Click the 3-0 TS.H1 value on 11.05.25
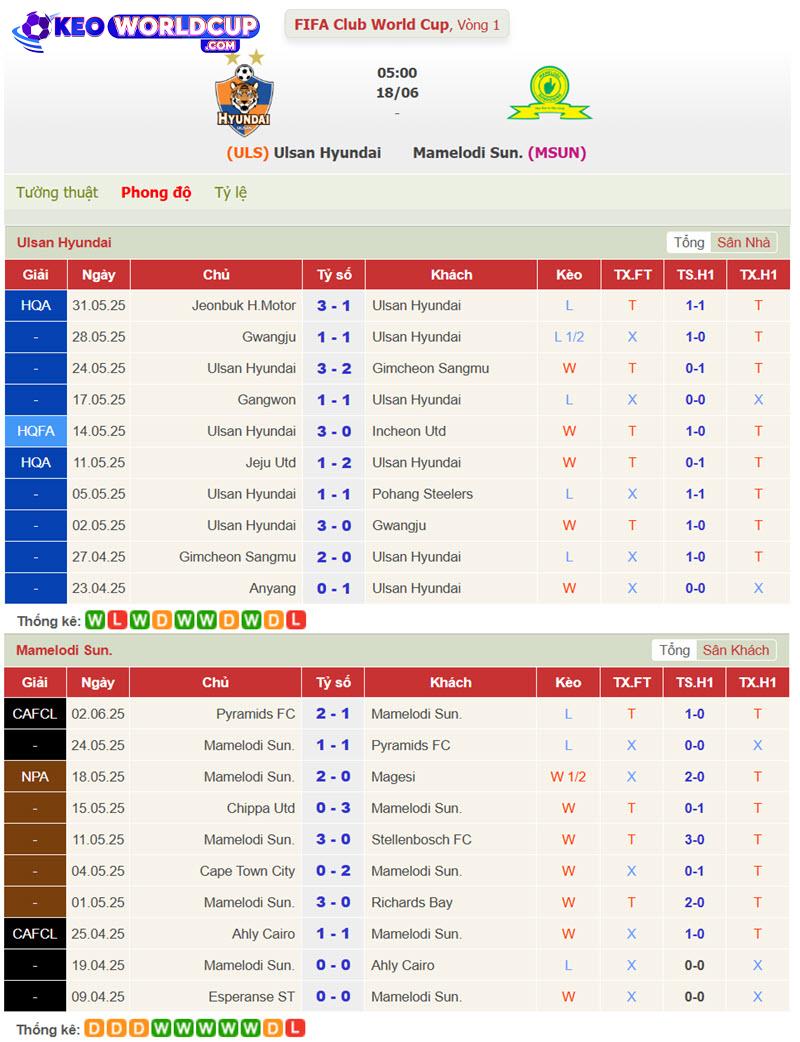 [694, 839]
